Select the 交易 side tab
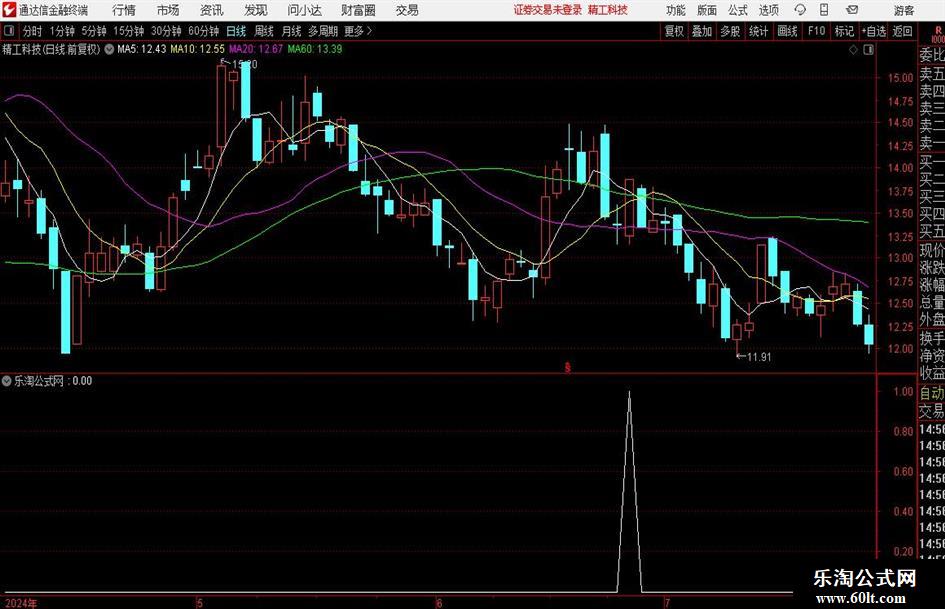This screenshot has width=945, height=609. [x=932, y=411]
